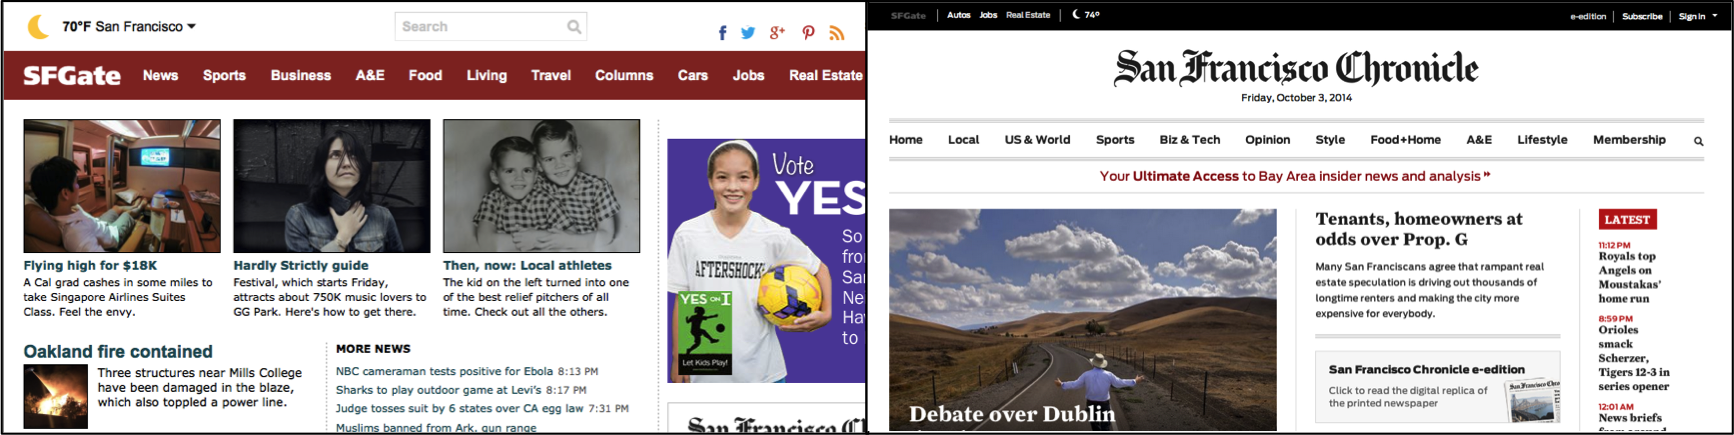Screen dimensions: 1734x435
Task: Click the red LATEST label
Action: (1628, 220)
